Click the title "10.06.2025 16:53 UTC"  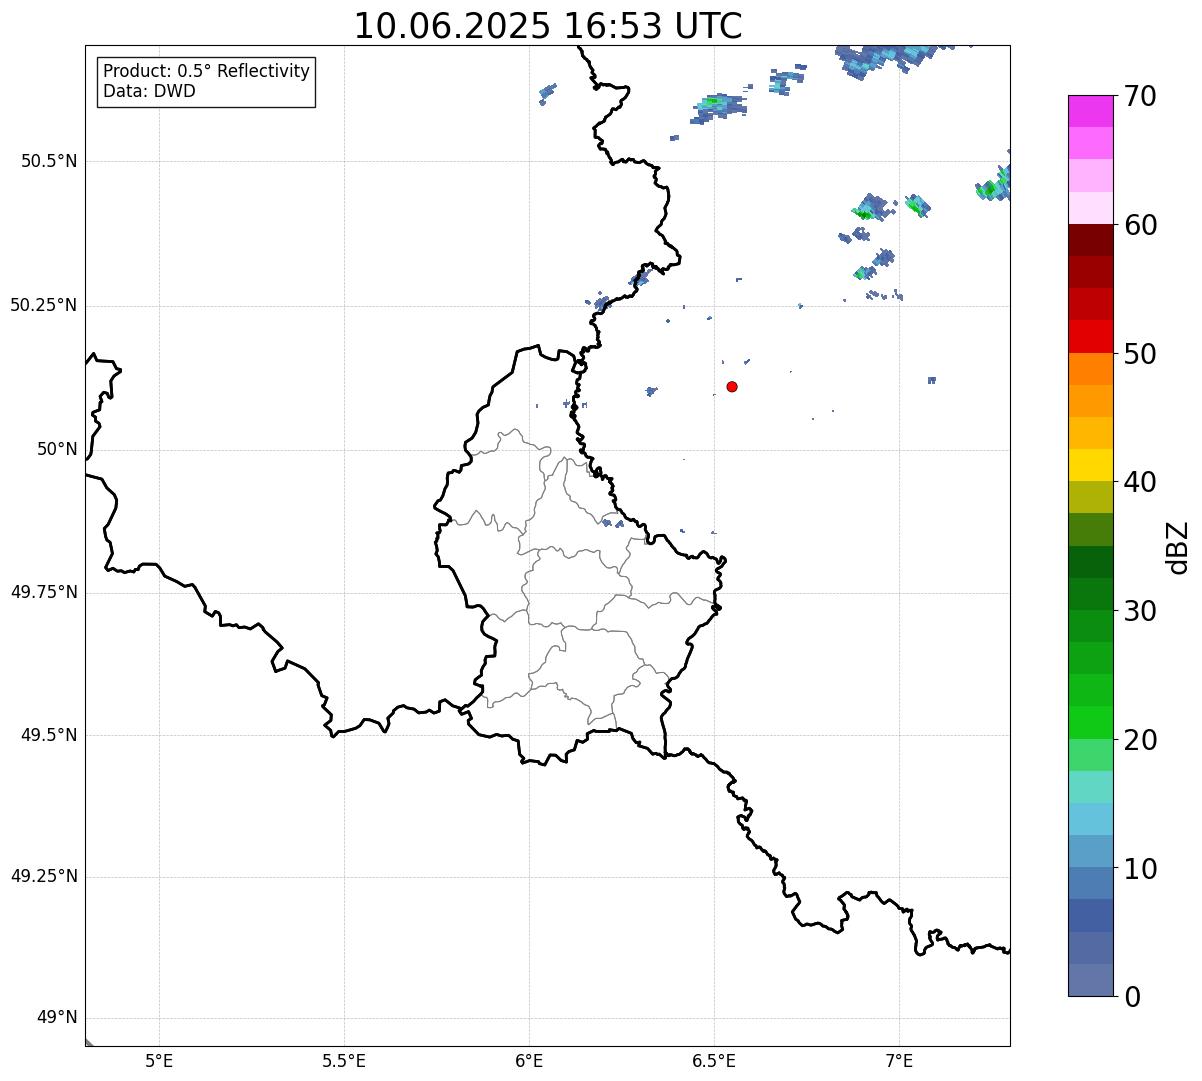(x=548, y=26)
